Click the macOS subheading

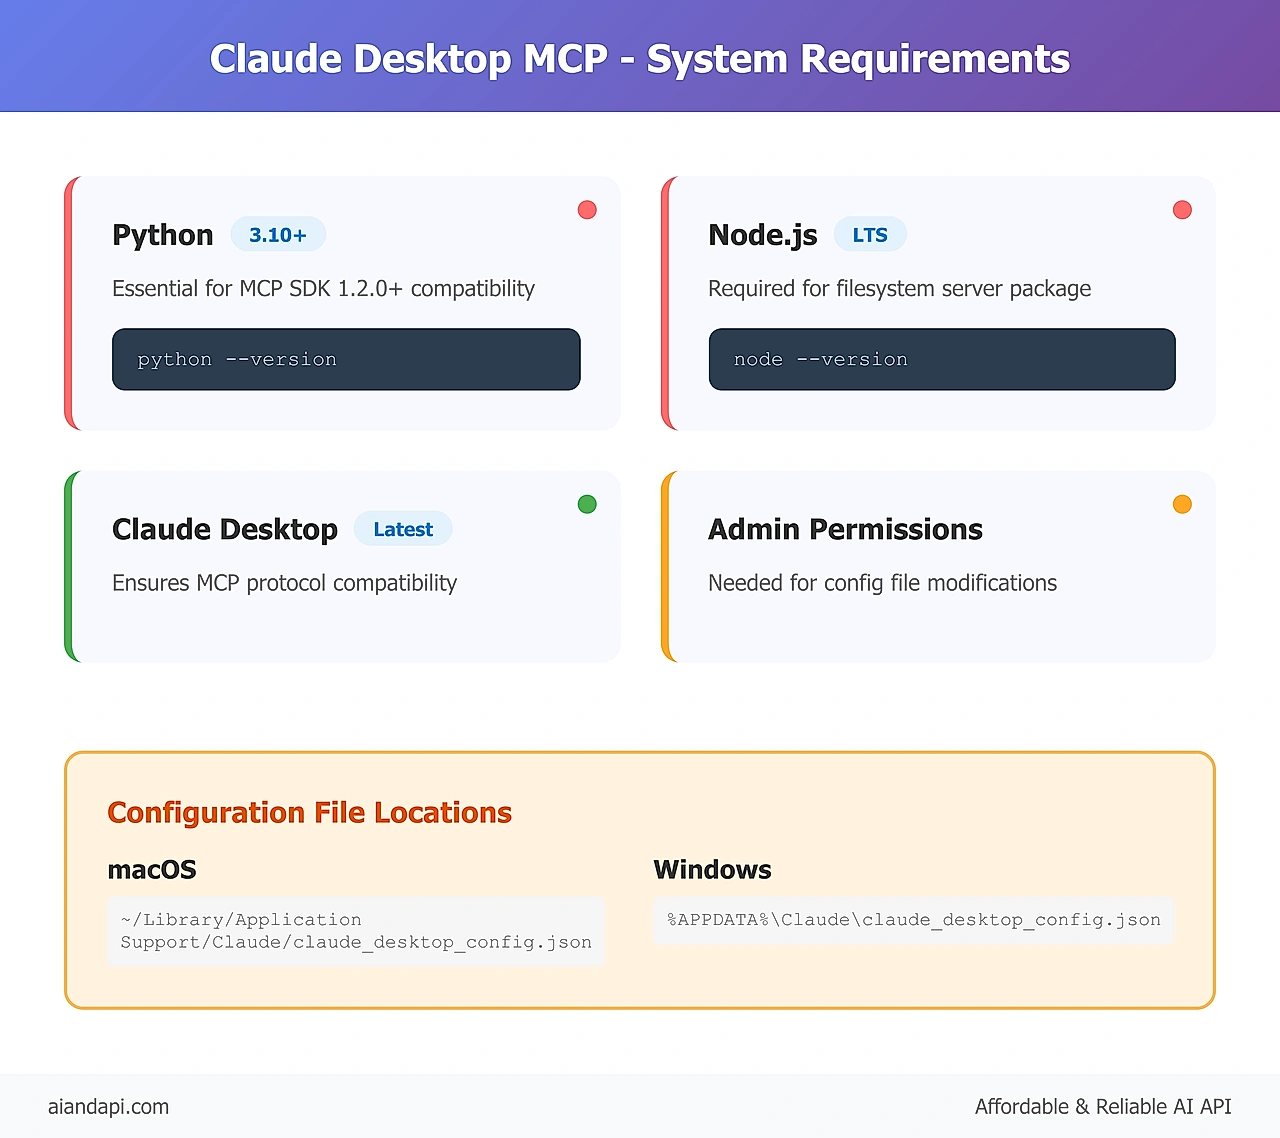point(152,870)
